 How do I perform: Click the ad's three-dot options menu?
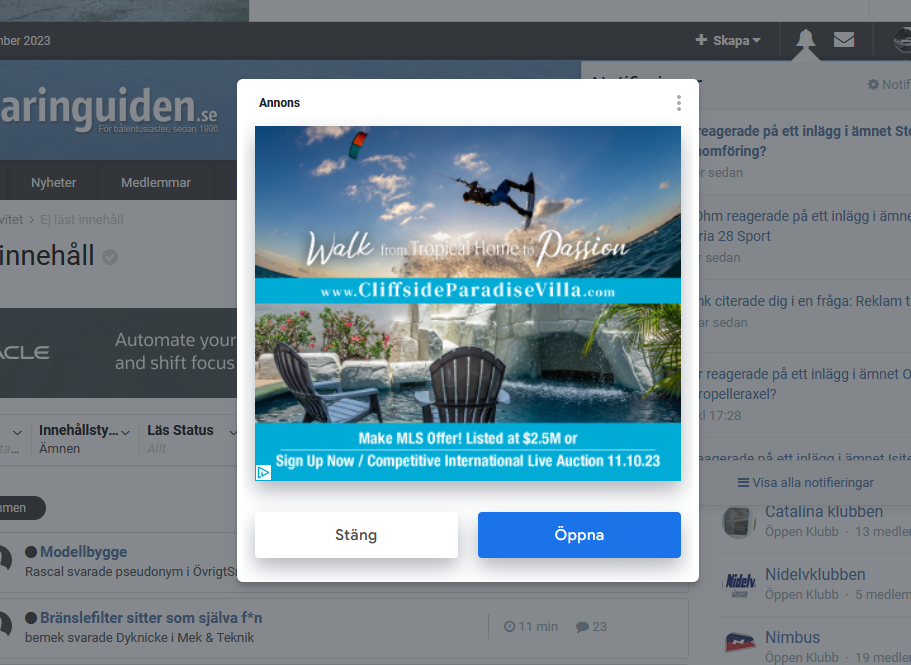click(x=679, y=103)
